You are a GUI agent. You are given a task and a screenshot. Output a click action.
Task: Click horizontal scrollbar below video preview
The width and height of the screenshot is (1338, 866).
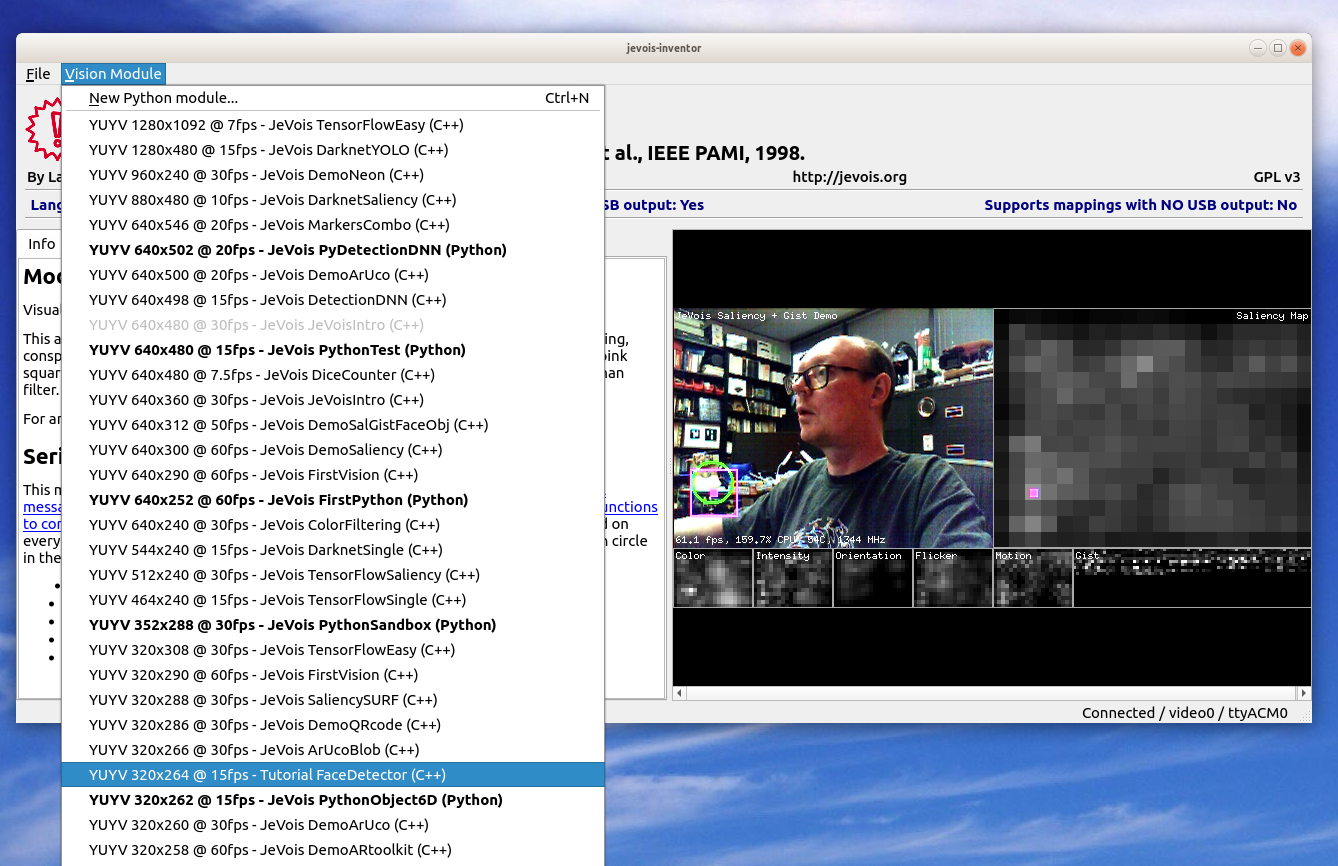tap(992, 693)
